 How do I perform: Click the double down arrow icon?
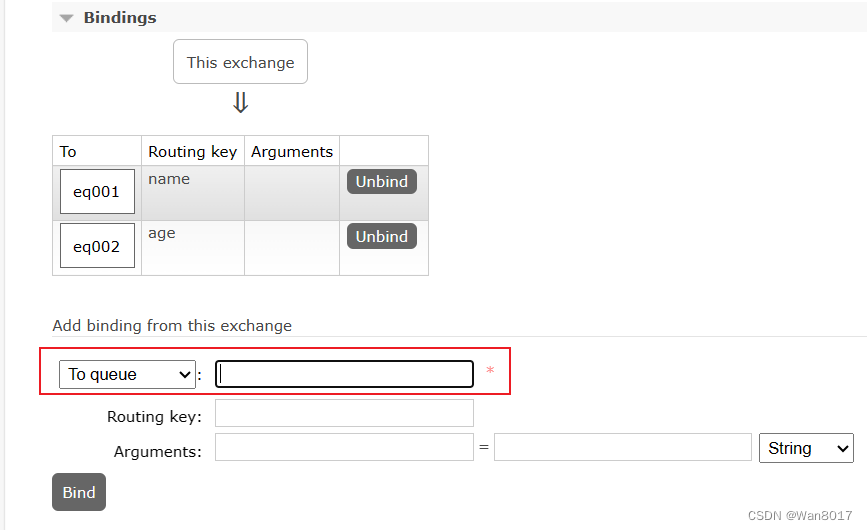(241, 103)
